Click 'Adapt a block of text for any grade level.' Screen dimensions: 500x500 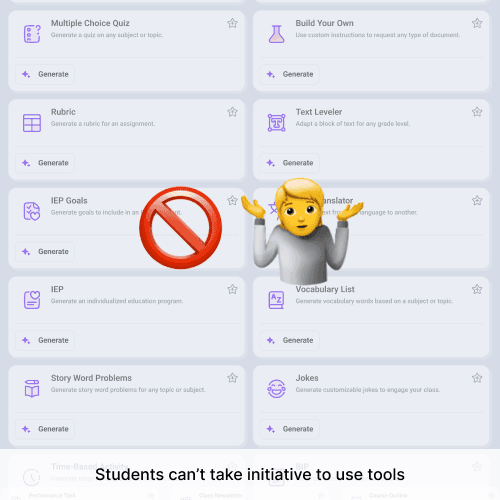(x=353, y=124)
